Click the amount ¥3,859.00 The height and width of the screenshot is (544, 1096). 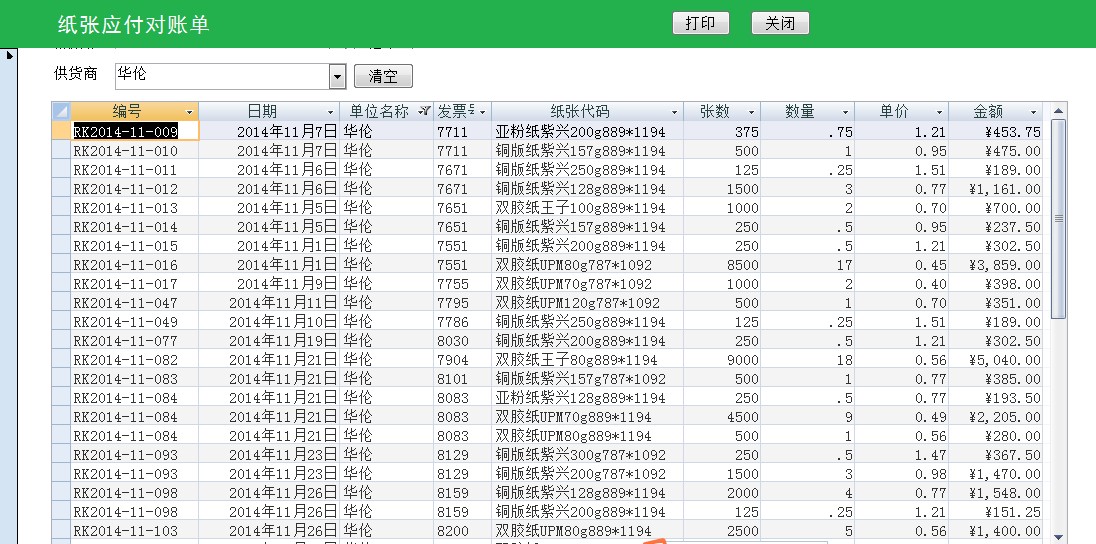click(996, 265)
